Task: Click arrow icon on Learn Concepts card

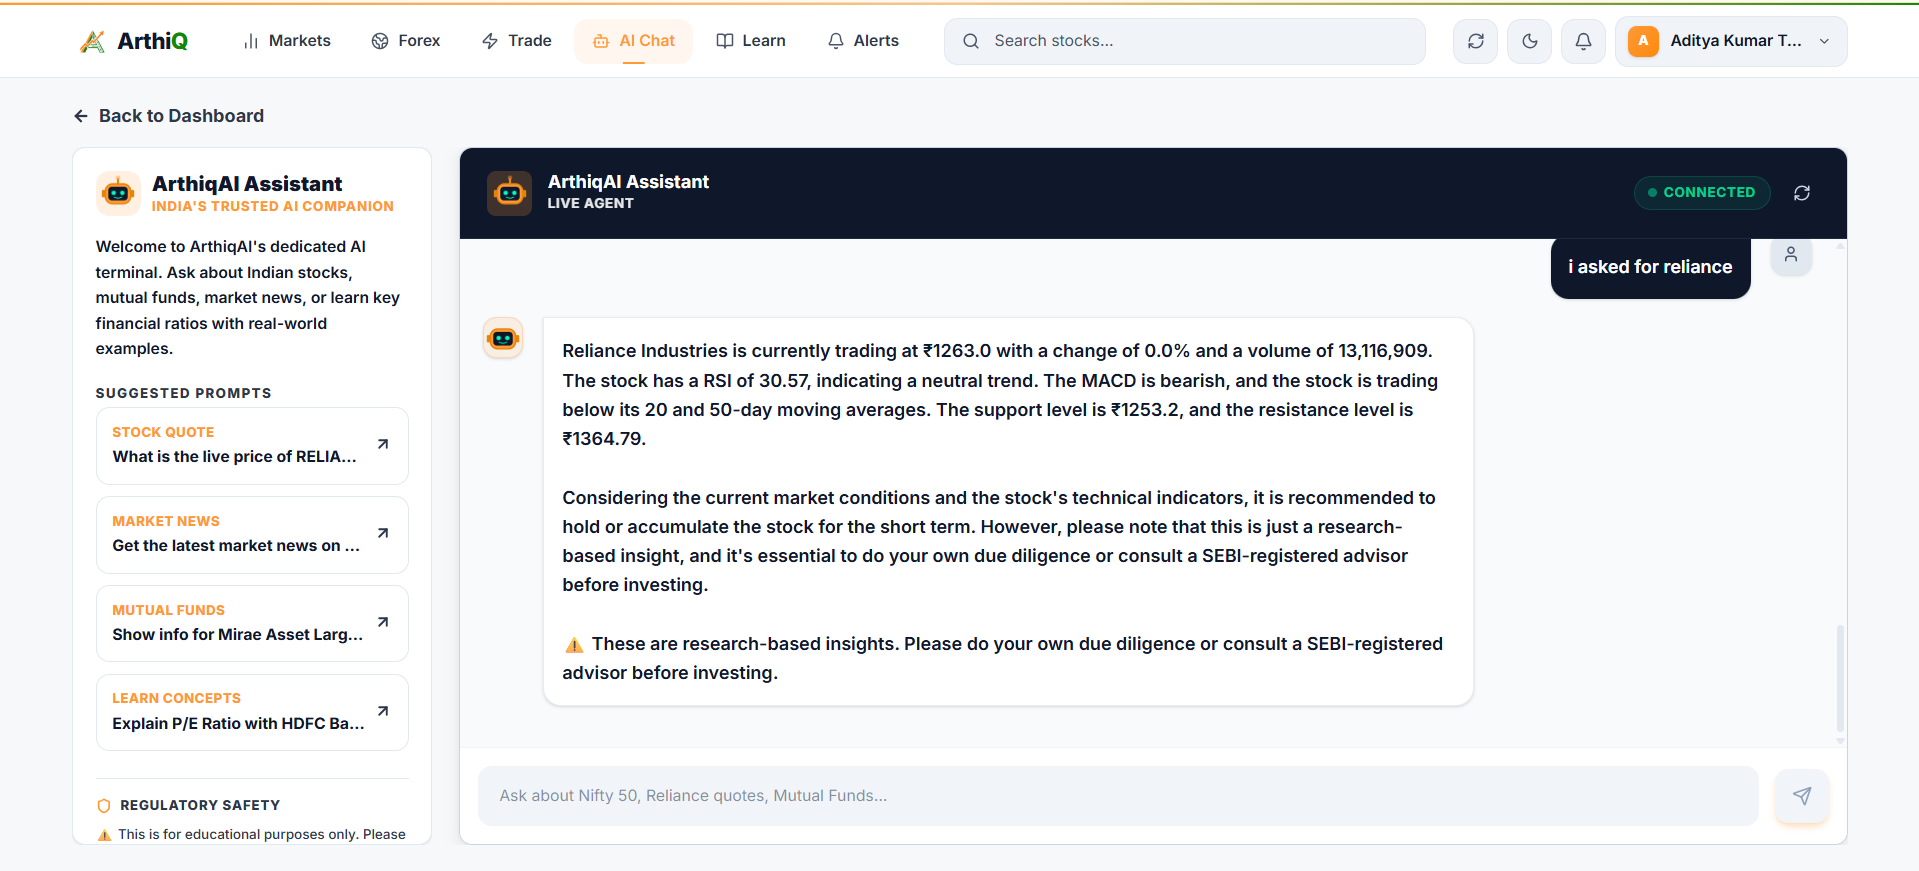Action: tap(383, 711)
